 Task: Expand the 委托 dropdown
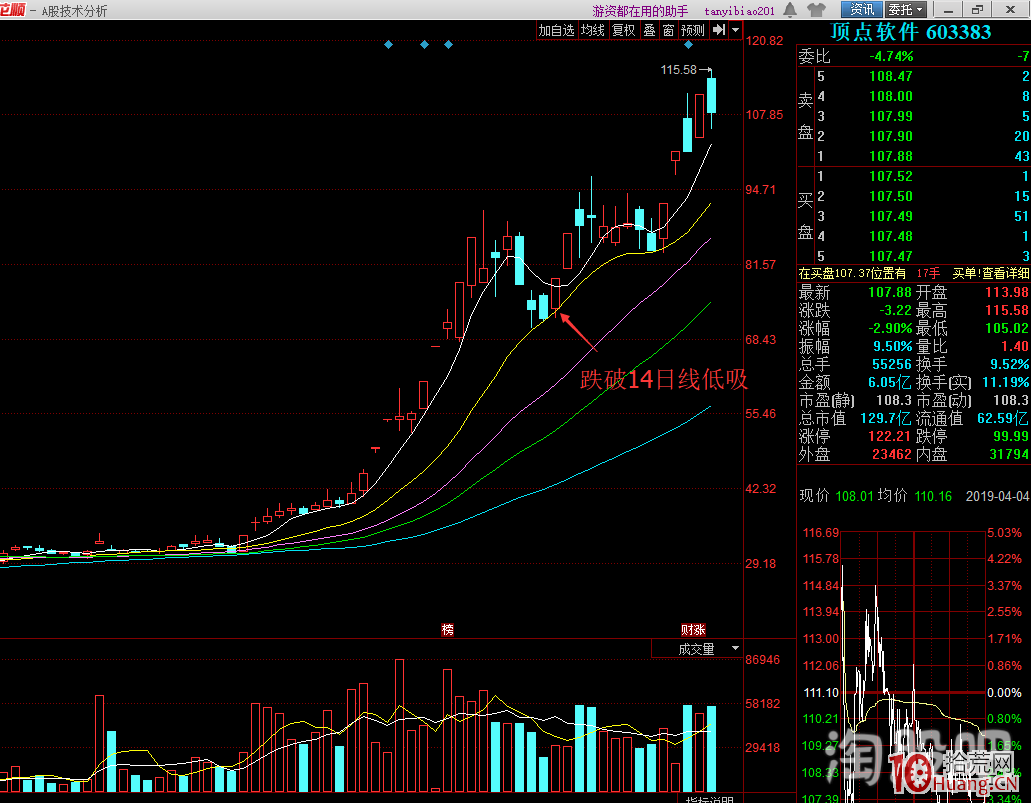tap(906, 9)
